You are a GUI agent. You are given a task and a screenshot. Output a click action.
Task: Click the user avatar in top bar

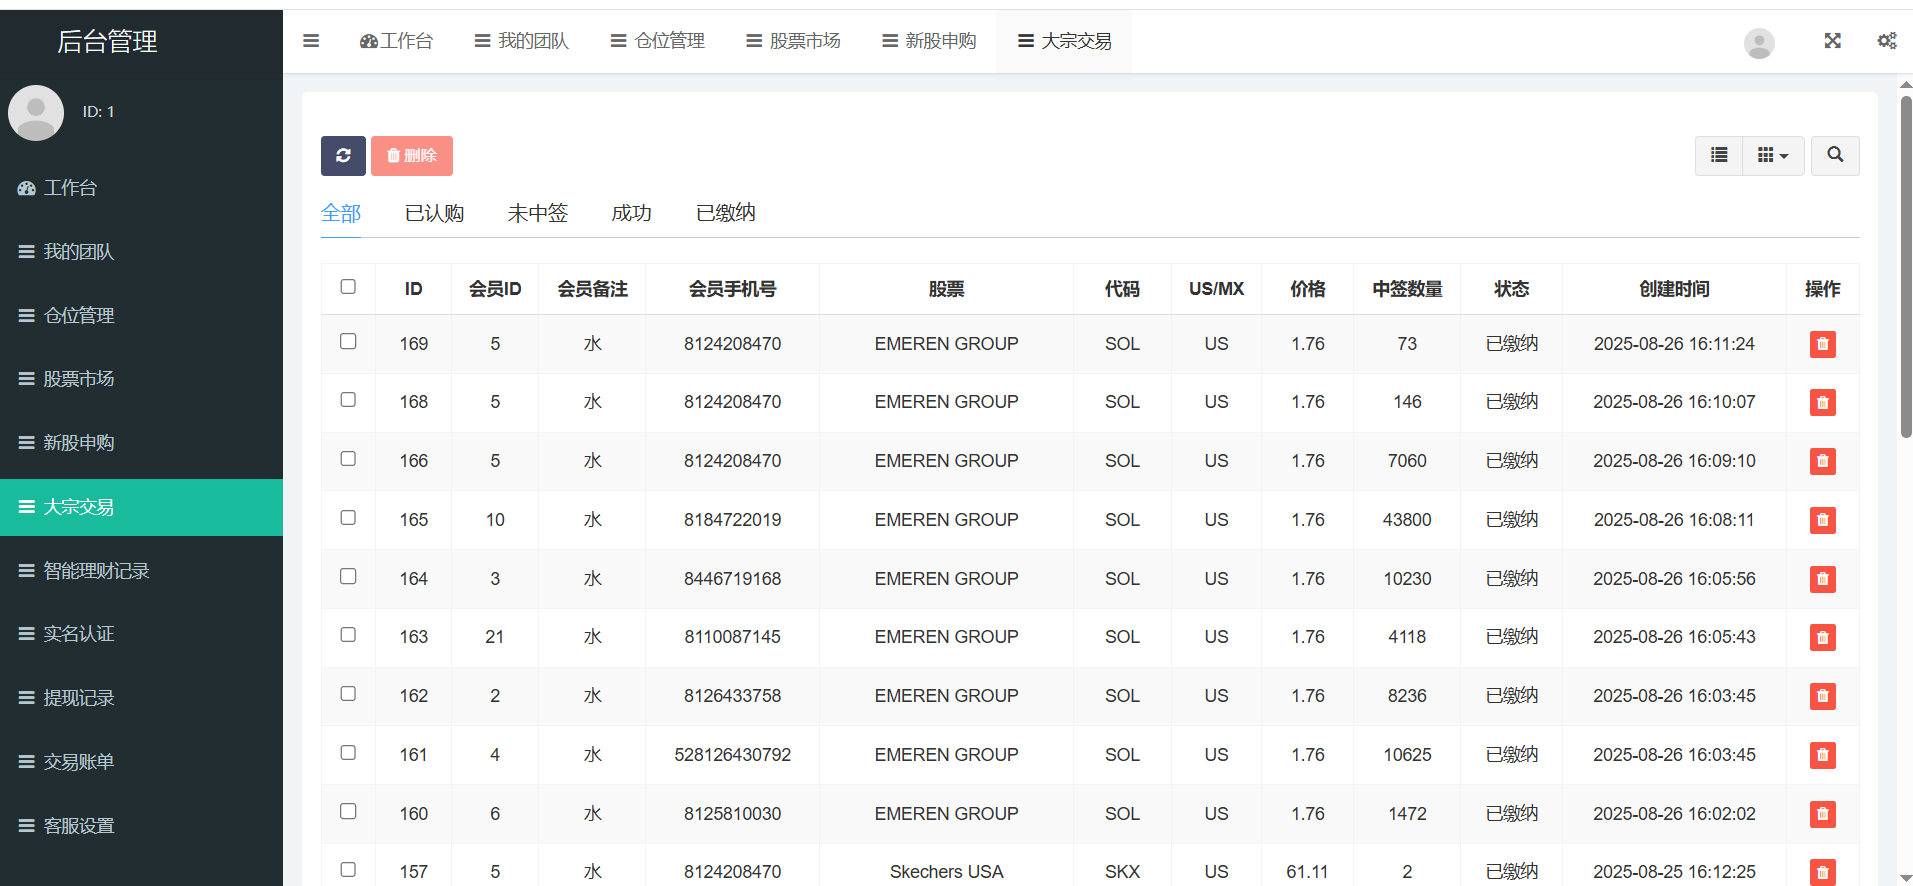click(1759, 43)
